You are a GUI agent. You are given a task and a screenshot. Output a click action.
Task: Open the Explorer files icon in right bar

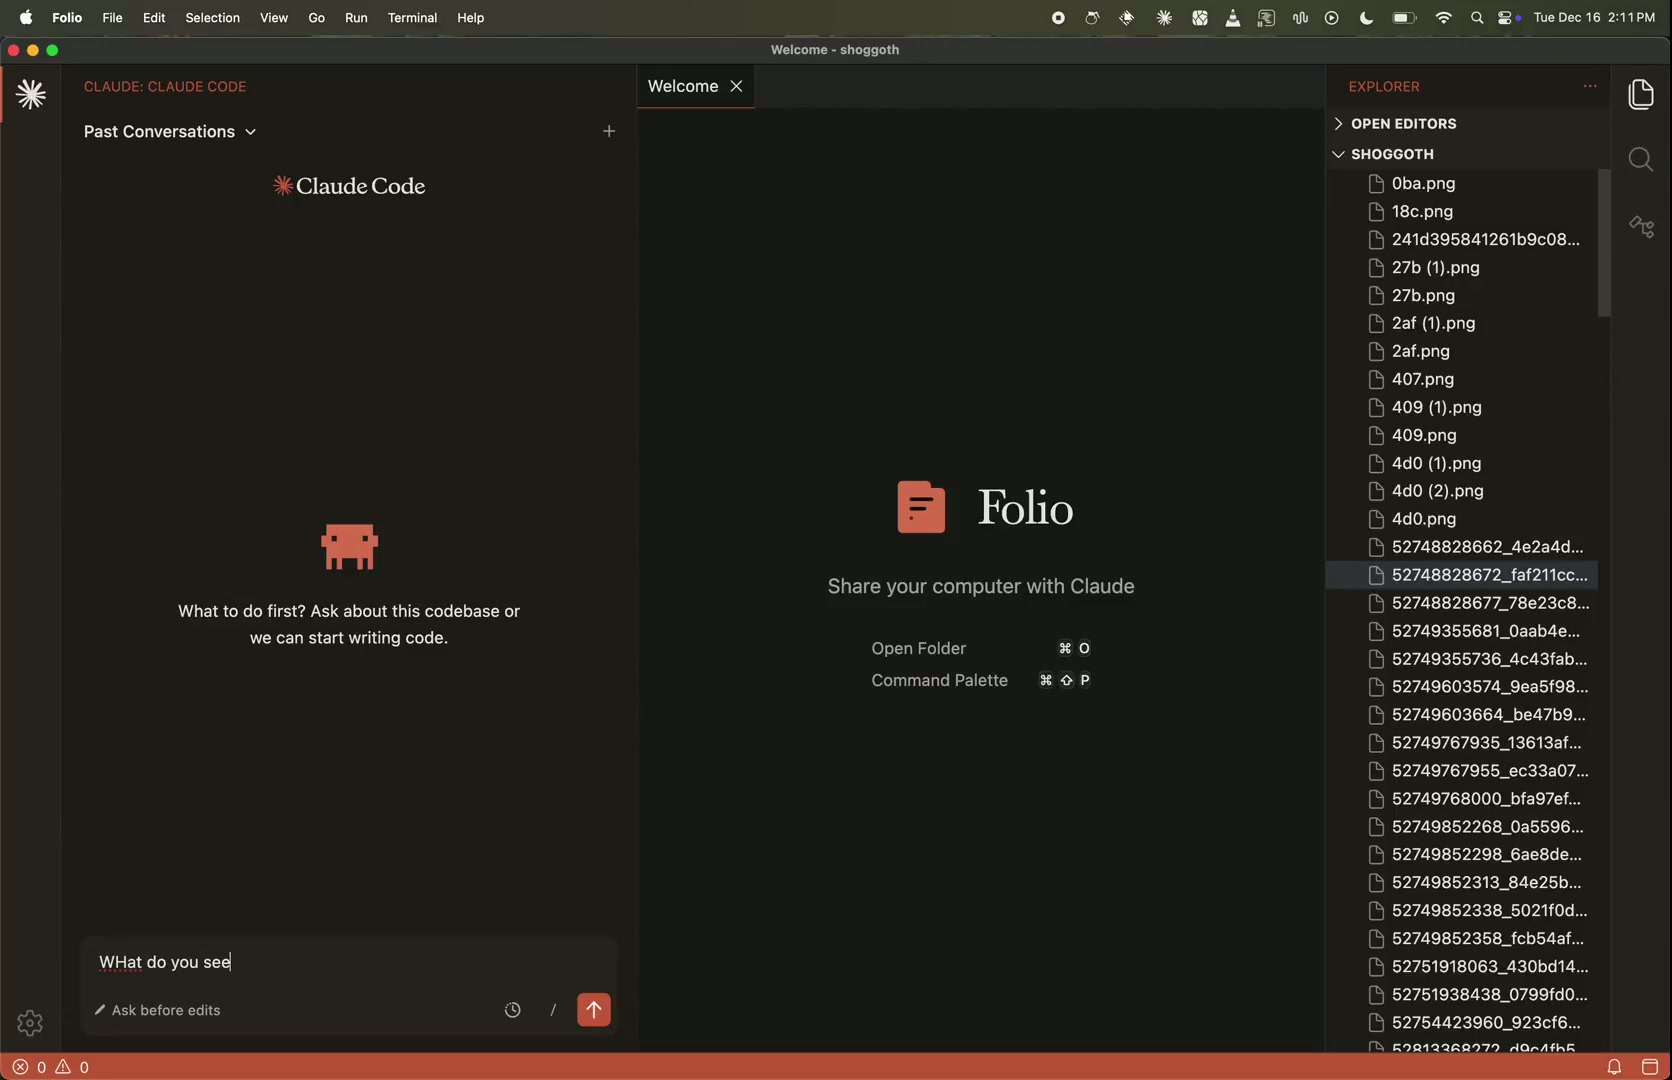coord(1641,95)
